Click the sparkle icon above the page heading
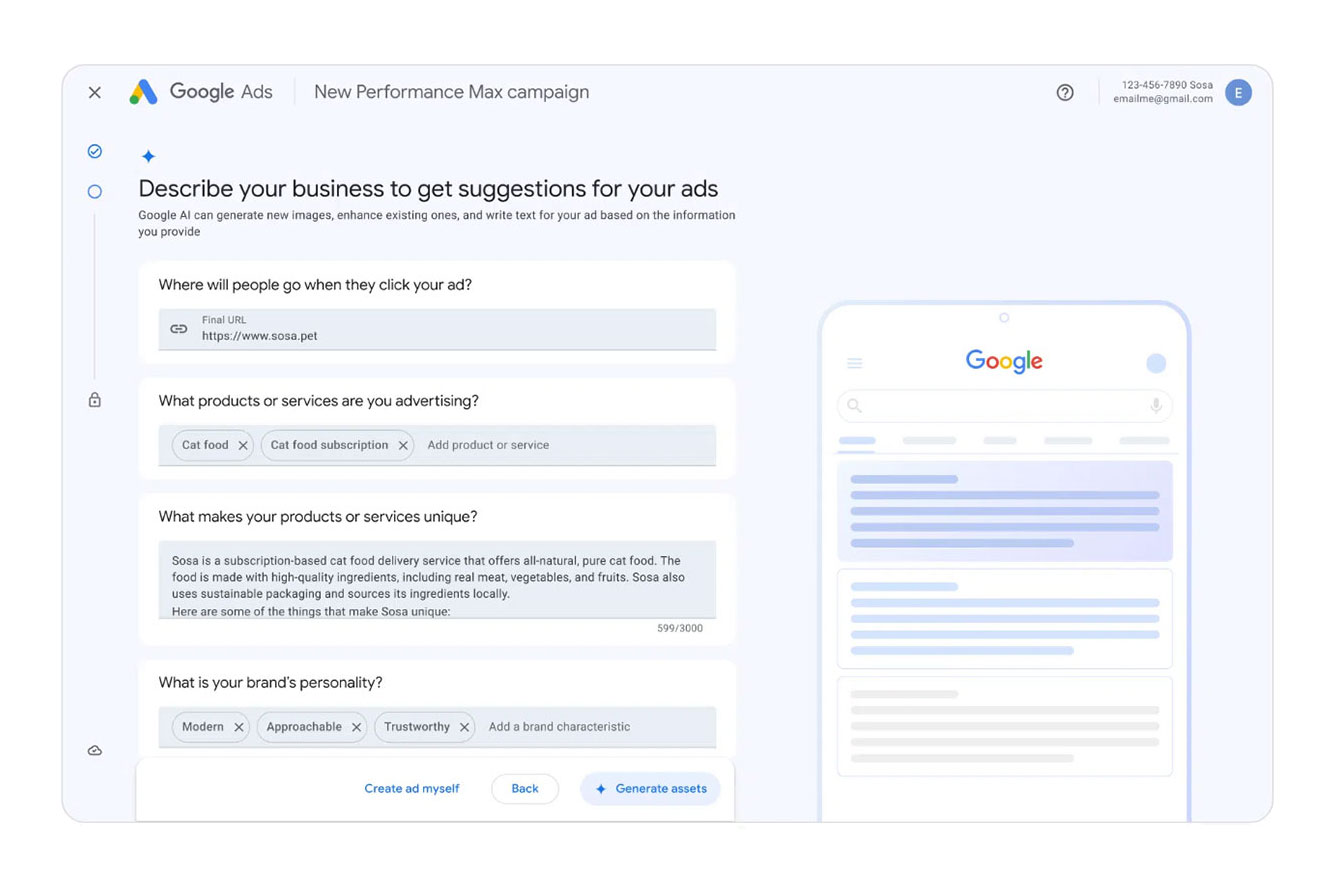1338x893 pixels. click(x=148, y=156)
